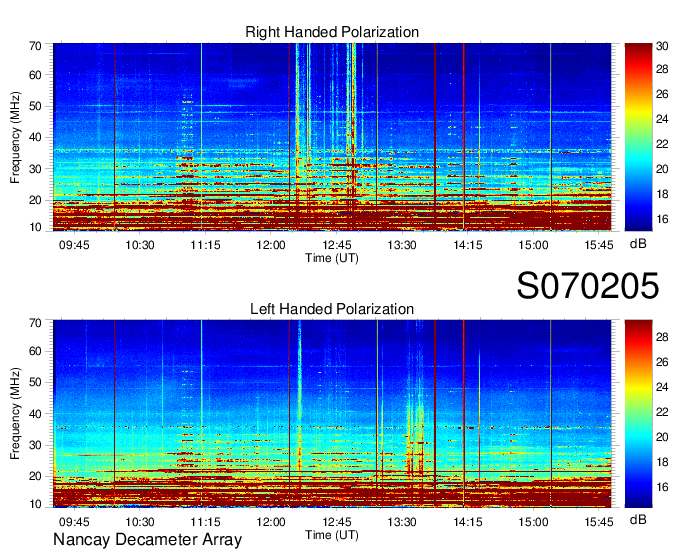Click 12:00 tick on right-handed plot
The height and width of the screenshot is (552, 680).
point(271,245)
